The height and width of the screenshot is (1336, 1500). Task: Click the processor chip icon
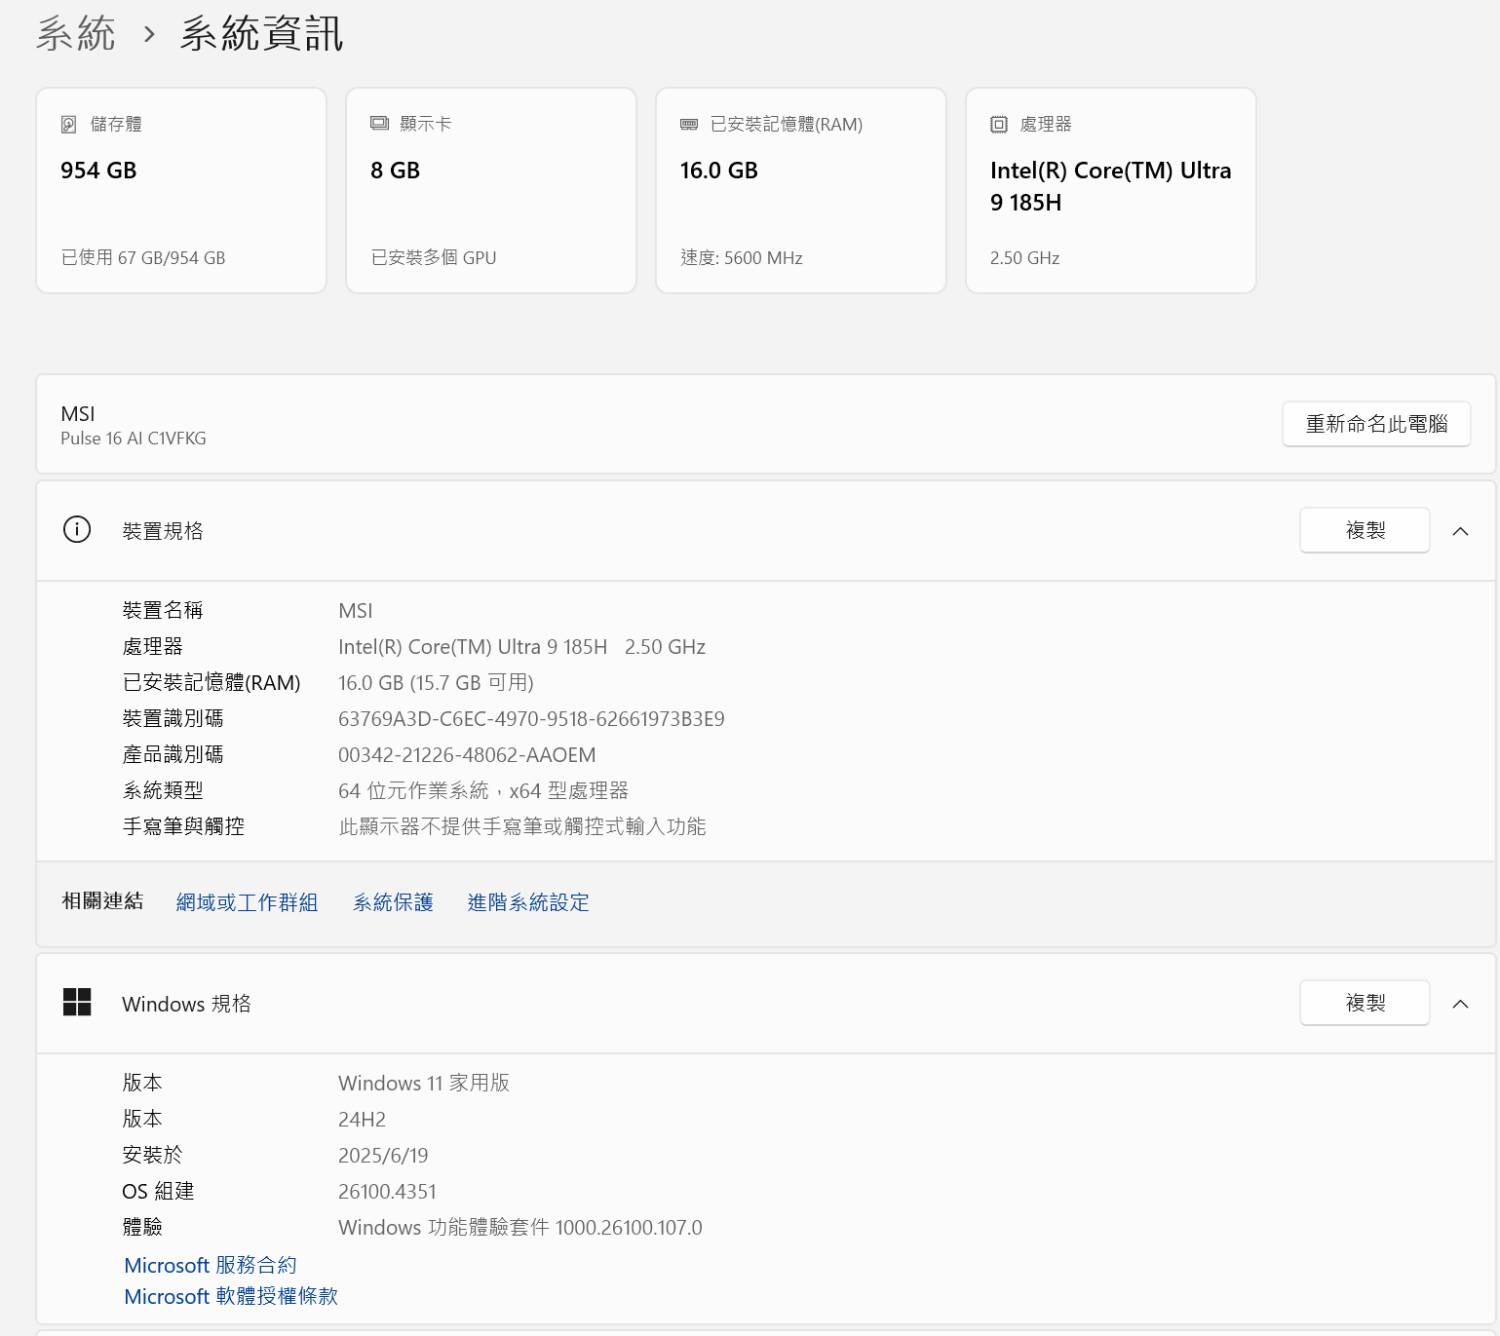tap(999, 124)
